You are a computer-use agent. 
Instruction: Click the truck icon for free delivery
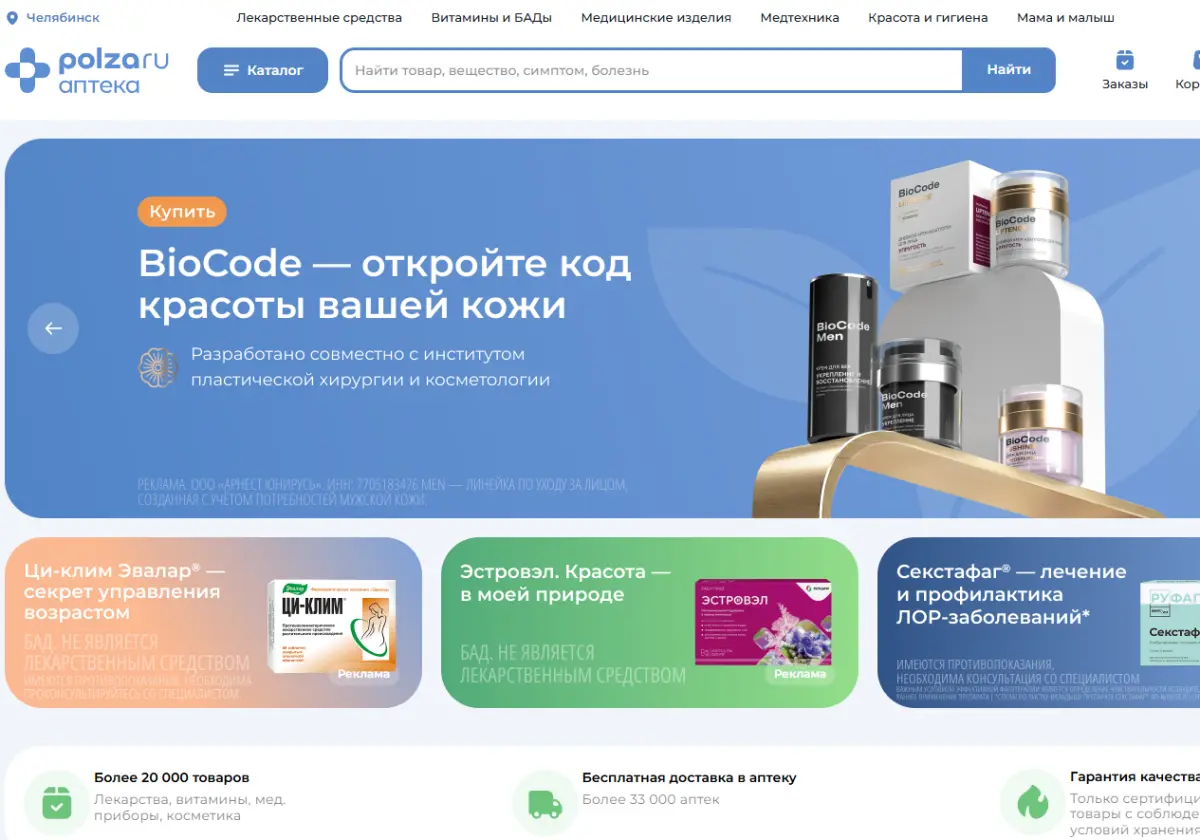point(543,802)
